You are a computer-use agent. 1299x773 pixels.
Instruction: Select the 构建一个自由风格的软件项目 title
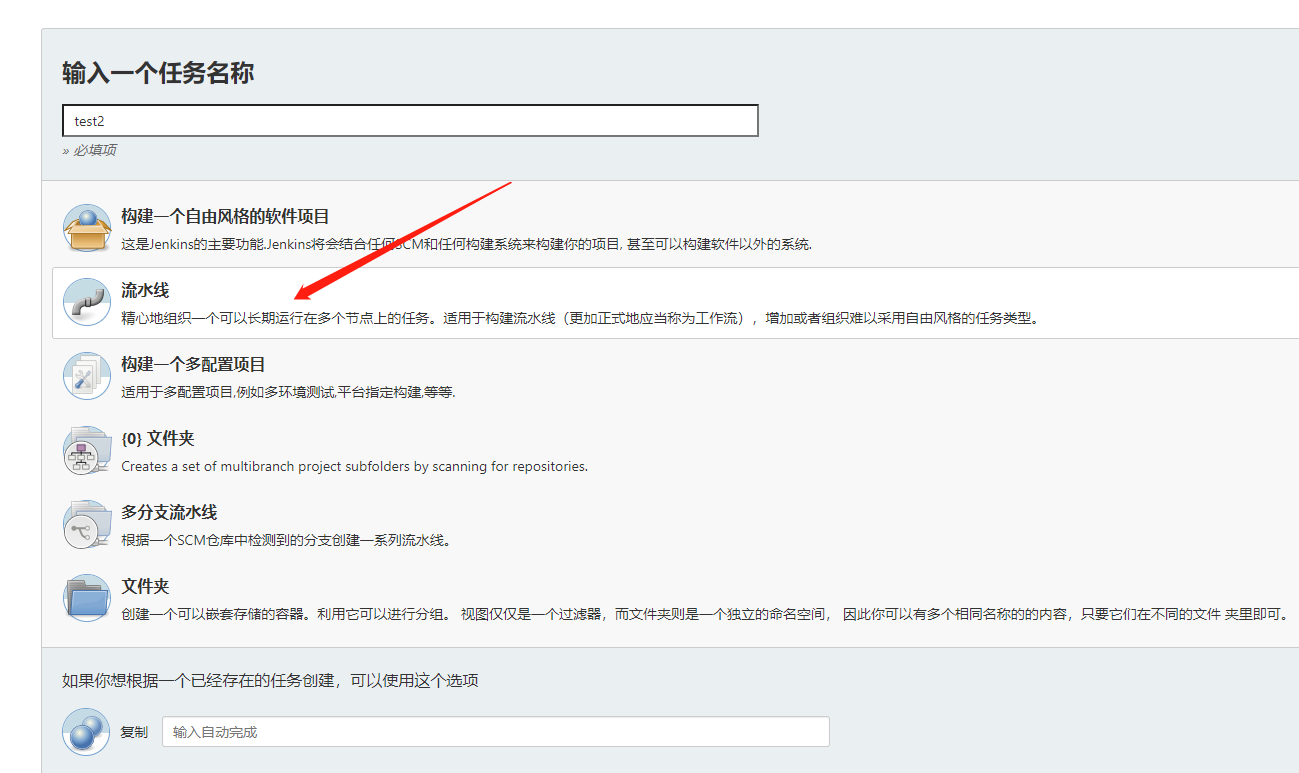(225, 216)
